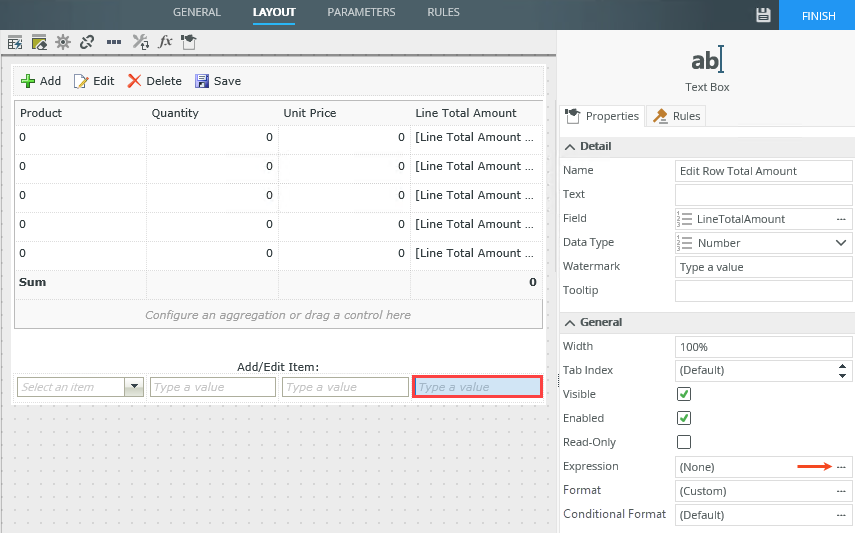The image size is (855, 533).
Task: Go to the Parameters tab
Action: [361, 12]
